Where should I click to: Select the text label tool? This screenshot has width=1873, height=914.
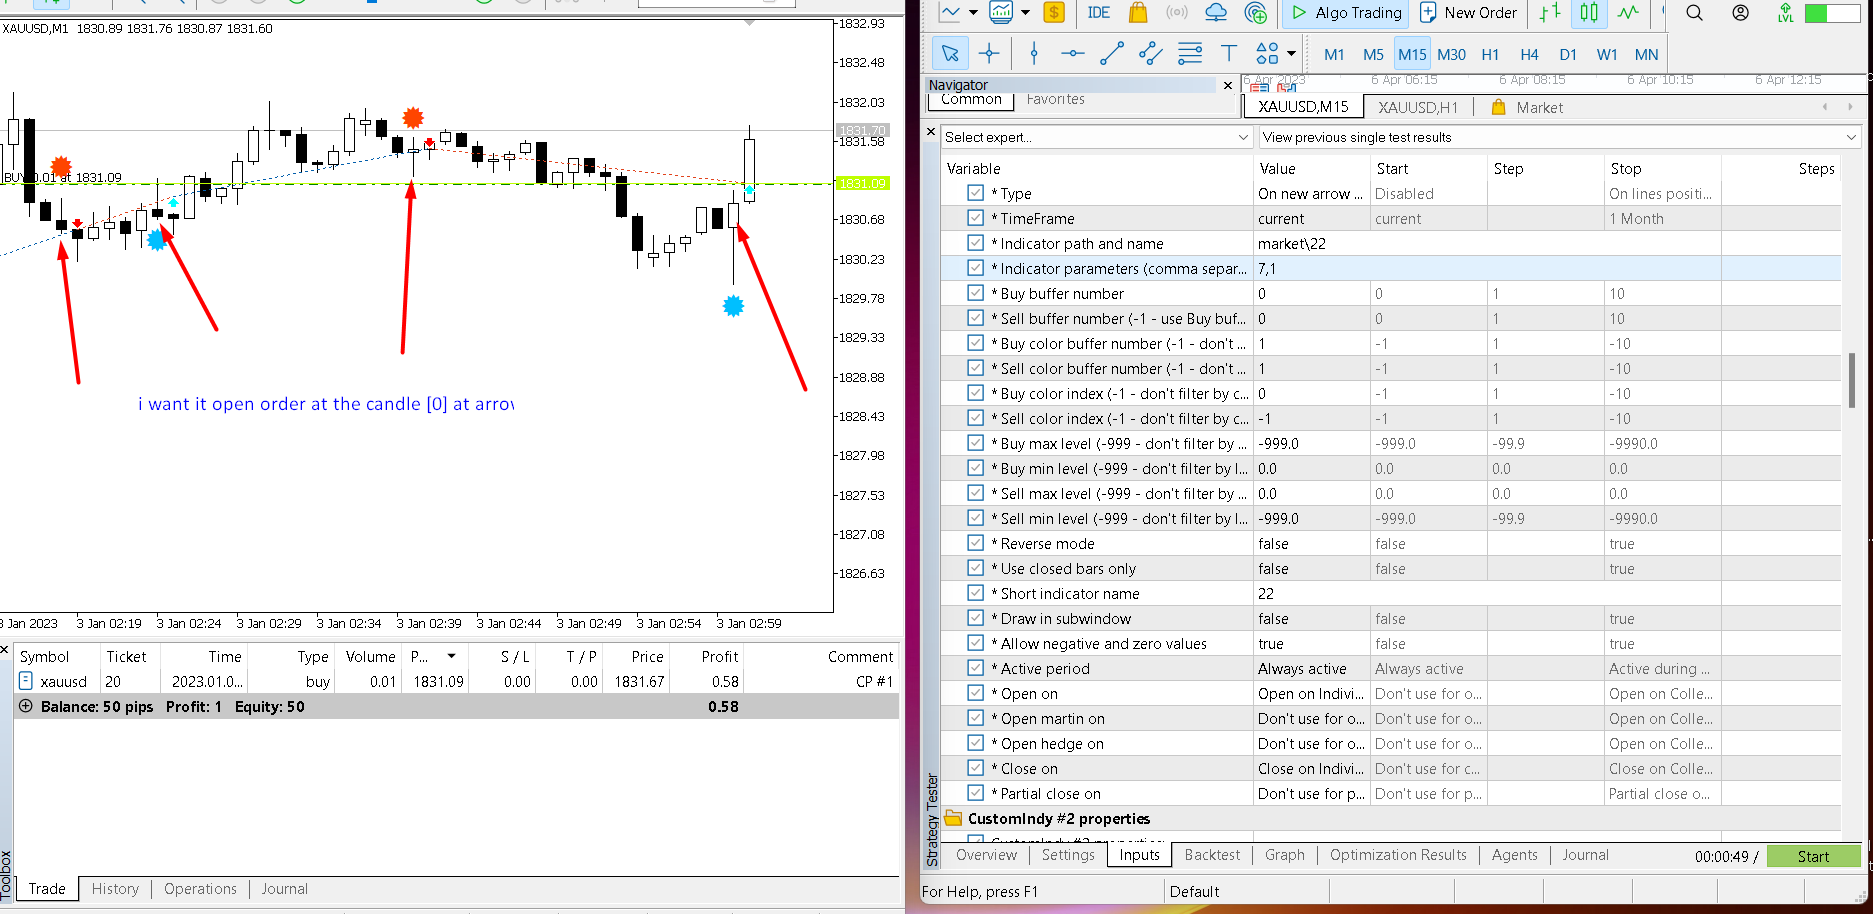pos(1229,54)
